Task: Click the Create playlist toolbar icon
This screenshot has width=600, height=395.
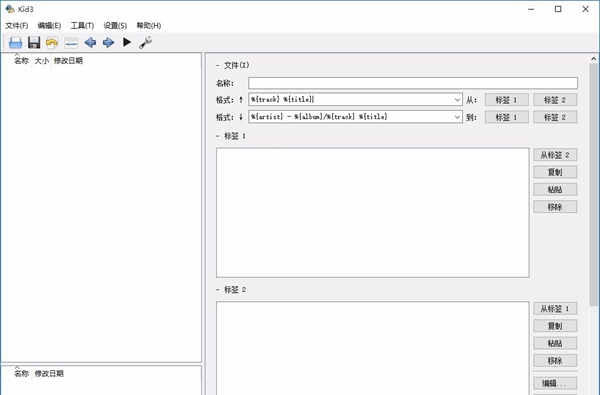Action: [71, 42]
